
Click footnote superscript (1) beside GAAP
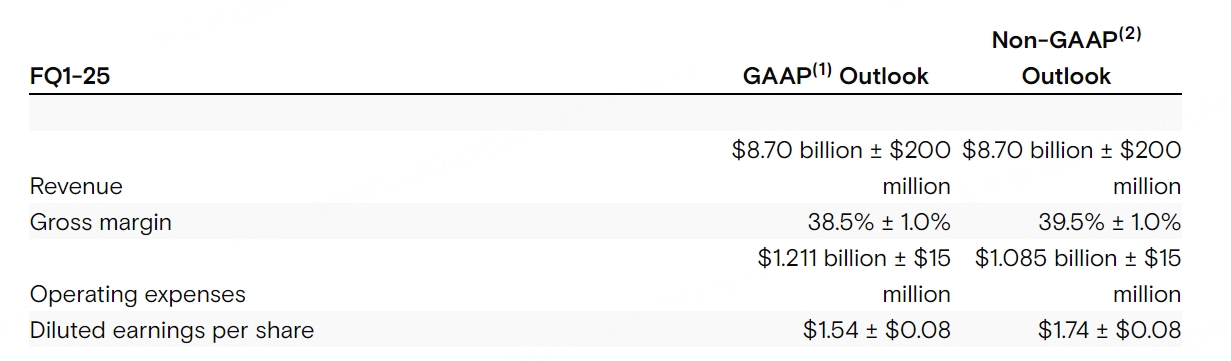click(x=820, y=69)
